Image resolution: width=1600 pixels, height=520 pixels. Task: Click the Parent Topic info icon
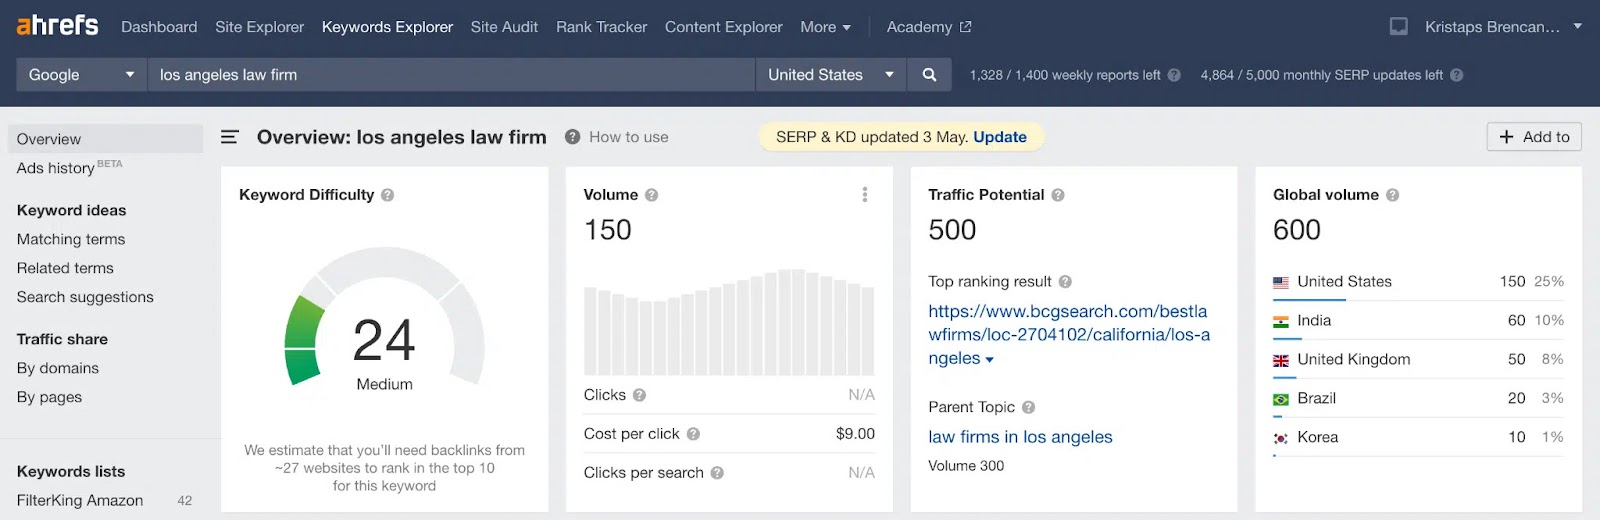click(1028, 407)
